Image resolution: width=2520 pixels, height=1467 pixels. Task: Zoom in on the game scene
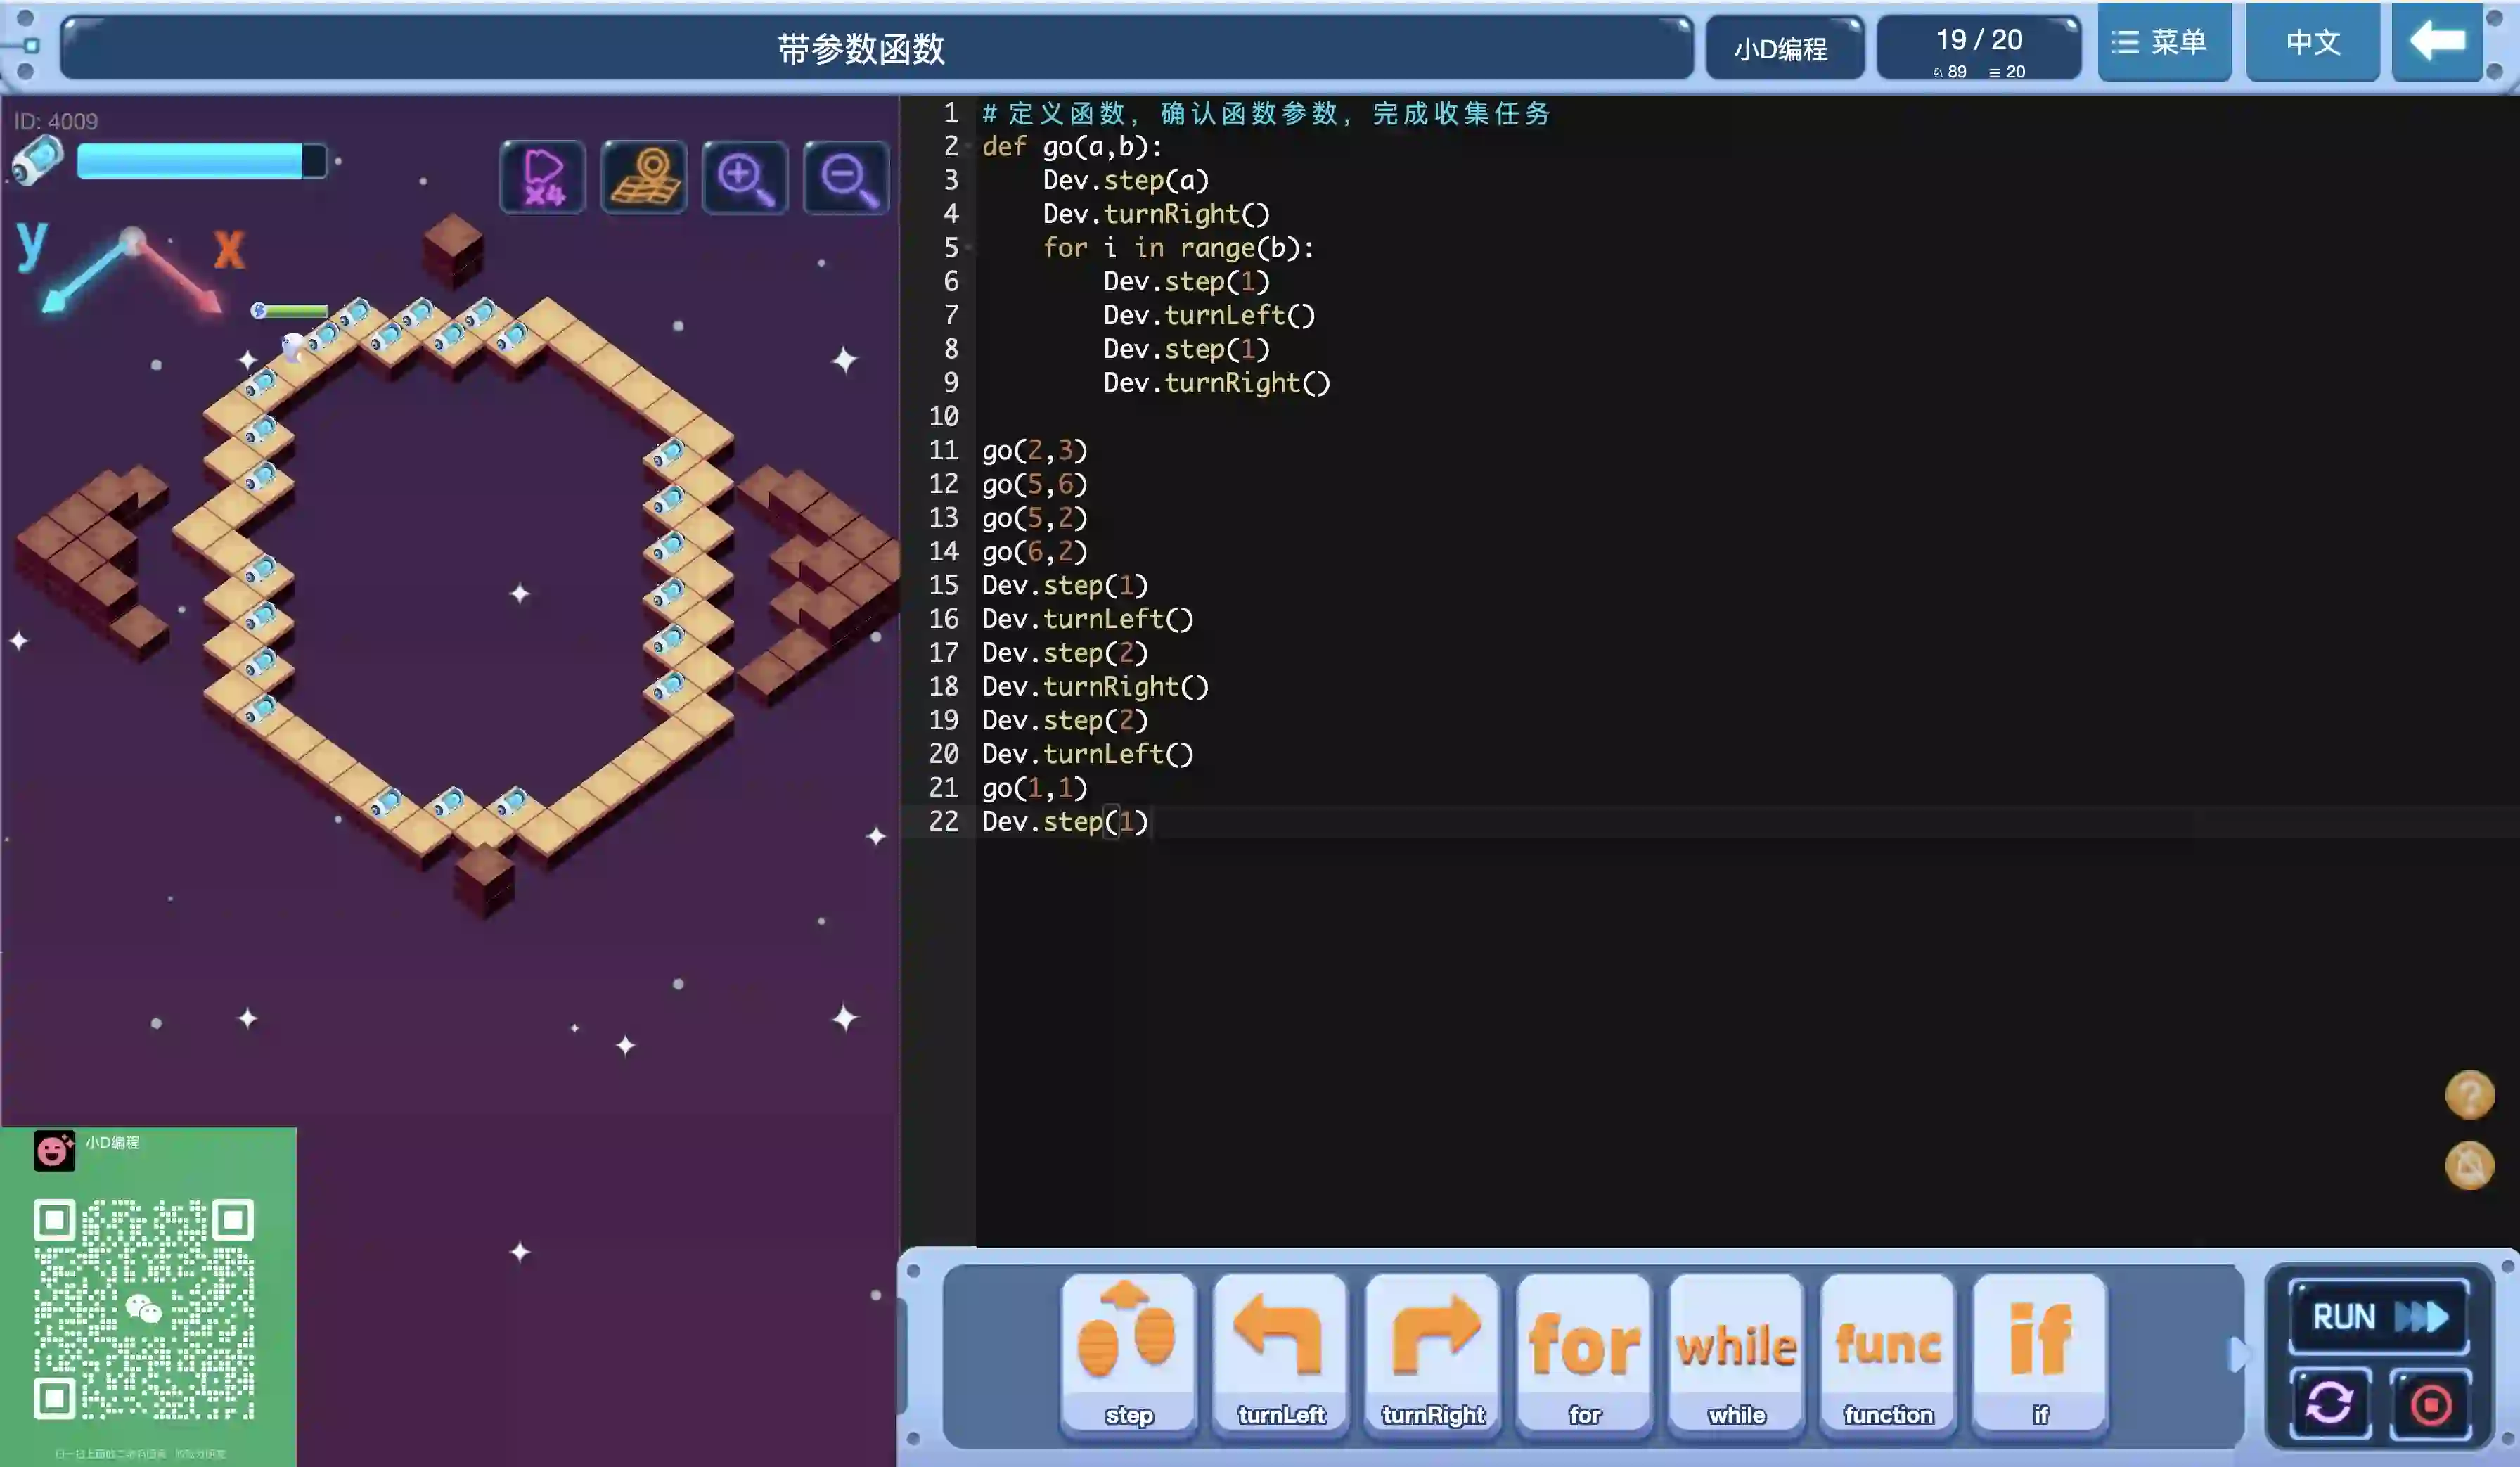[x=745, y=177]
